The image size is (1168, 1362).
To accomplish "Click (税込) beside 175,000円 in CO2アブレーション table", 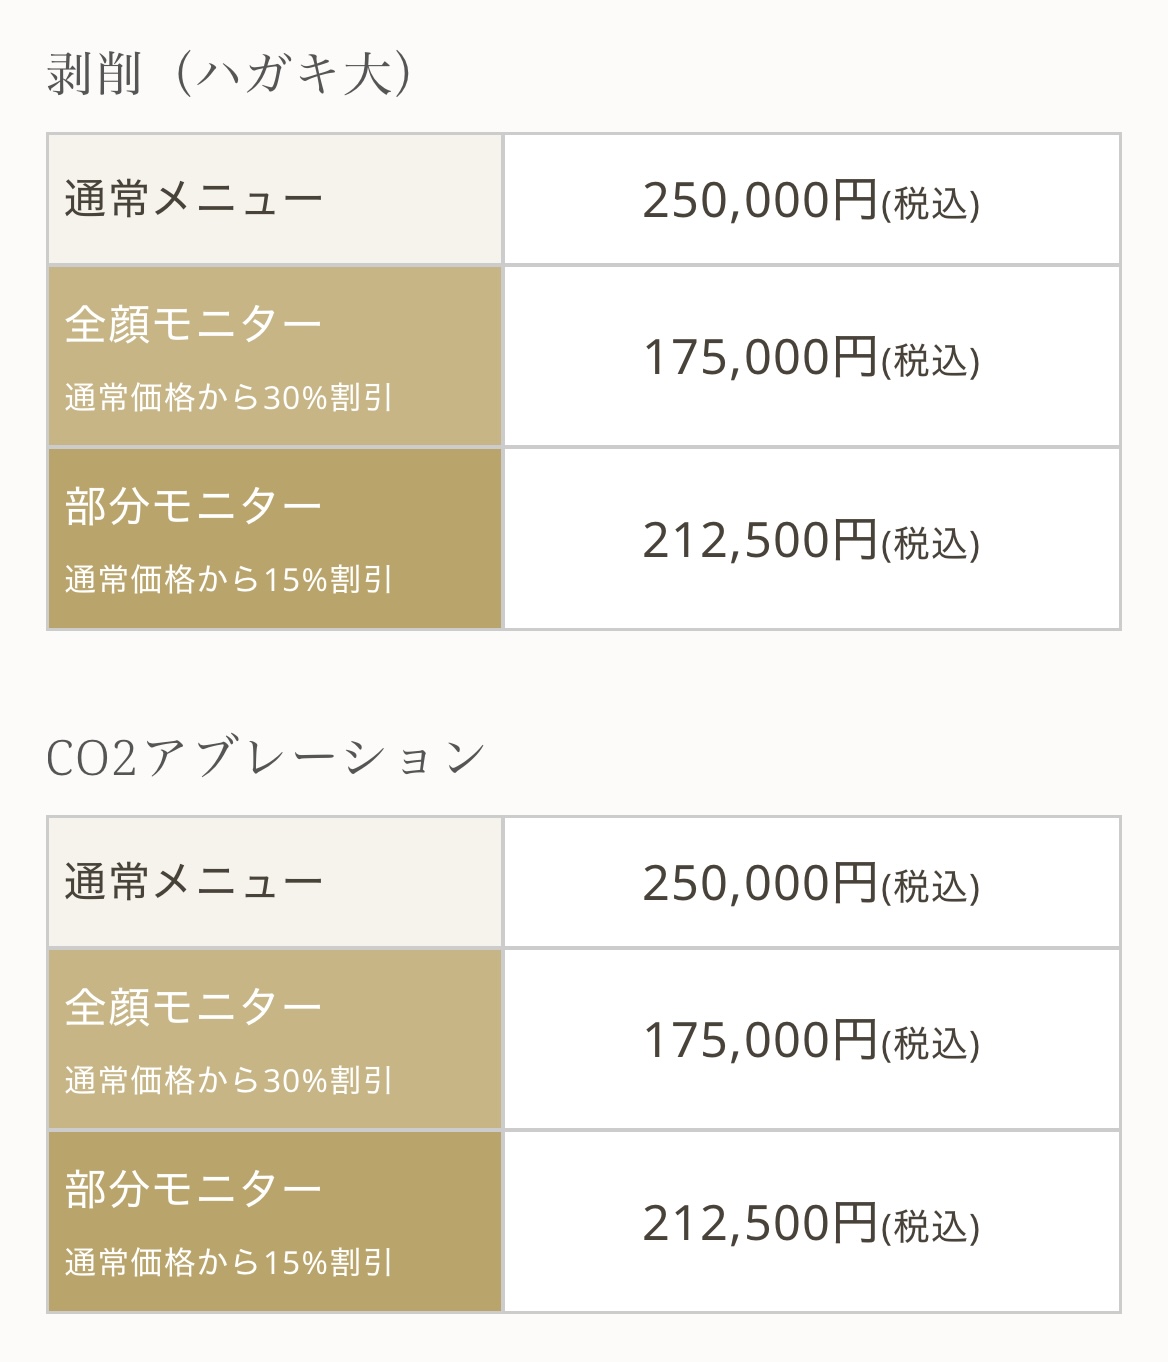I will point(930,1044).
